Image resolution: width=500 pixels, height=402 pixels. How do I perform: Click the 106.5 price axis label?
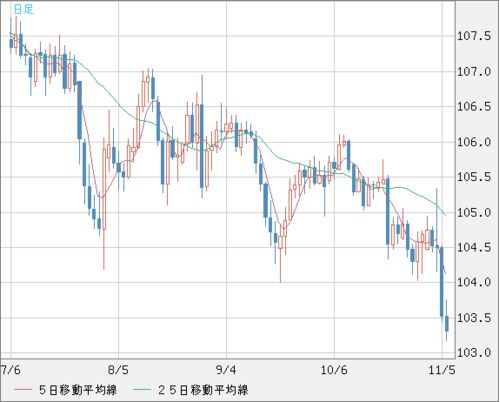[x=474, y=107]
